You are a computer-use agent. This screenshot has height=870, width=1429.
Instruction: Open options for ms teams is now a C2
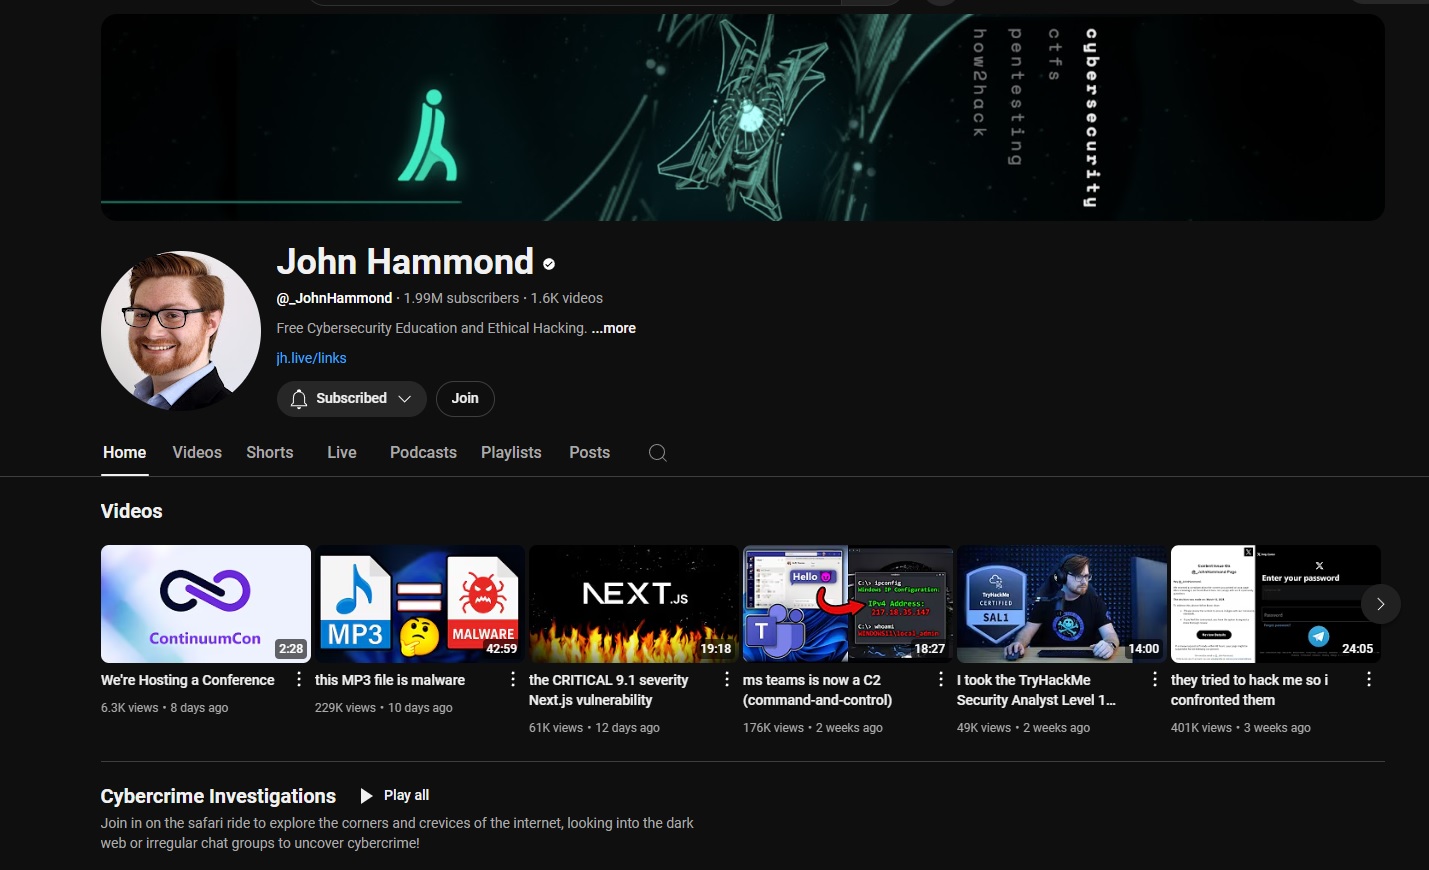(940, 680)
